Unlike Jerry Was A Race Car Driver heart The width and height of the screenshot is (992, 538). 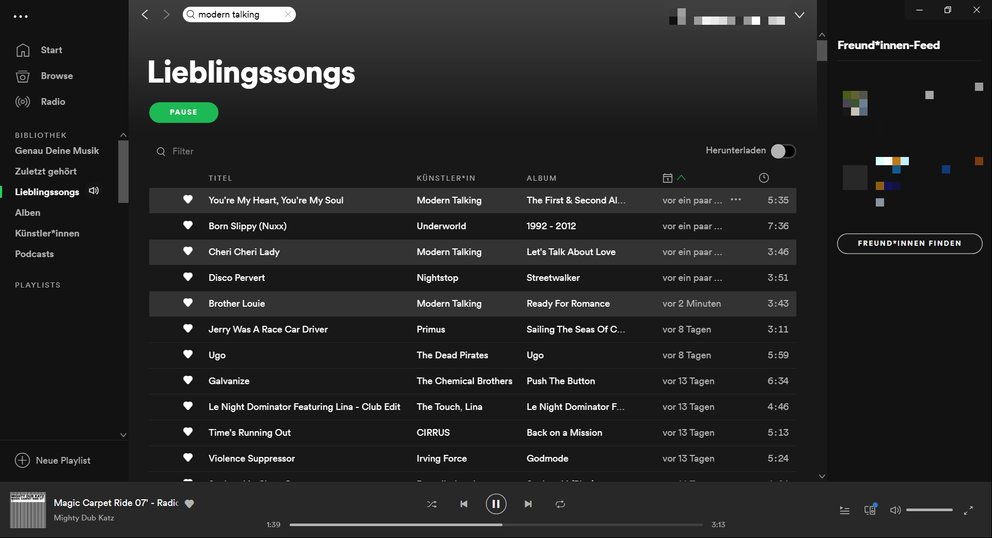point(188,328)
